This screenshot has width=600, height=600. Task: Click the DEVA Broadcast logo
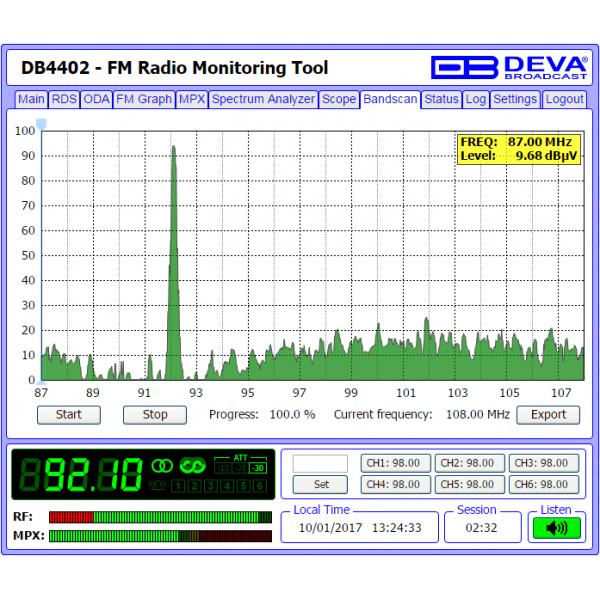coord(509,68)
